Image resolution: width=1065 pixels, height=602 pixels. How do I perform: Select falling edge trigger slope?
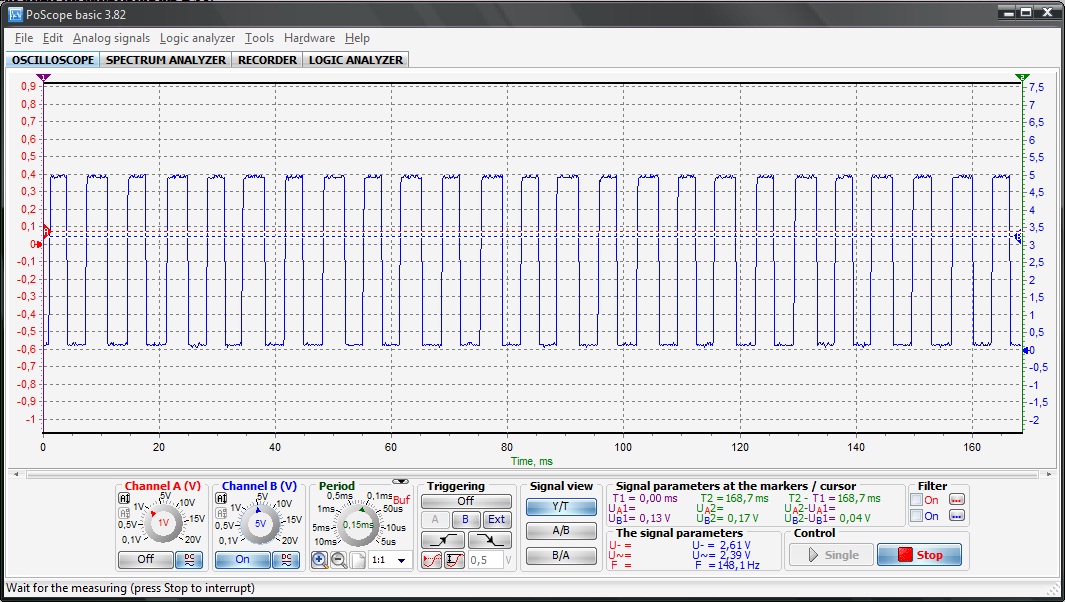click(x=490, y=540)
